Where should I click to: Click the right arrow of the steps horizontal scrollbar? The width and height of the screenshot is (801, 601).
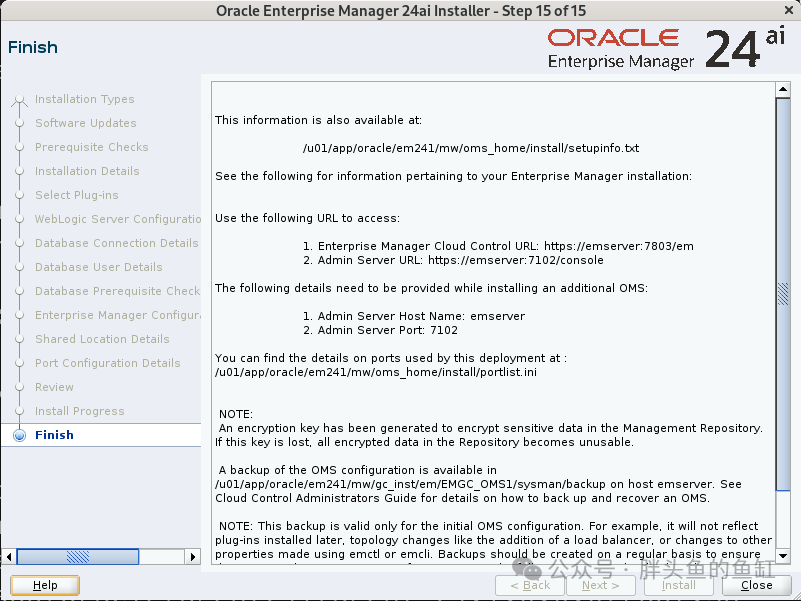(193, 557)
